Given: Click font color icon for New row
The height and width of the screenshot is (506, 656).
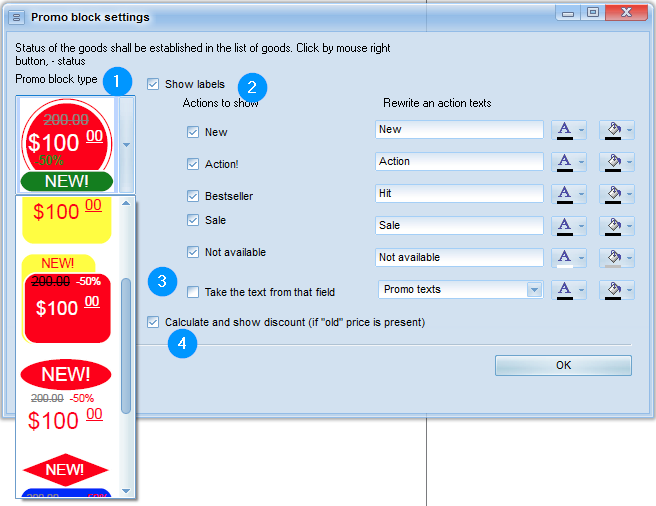Looking at the screenshot, I should (564, 130).
